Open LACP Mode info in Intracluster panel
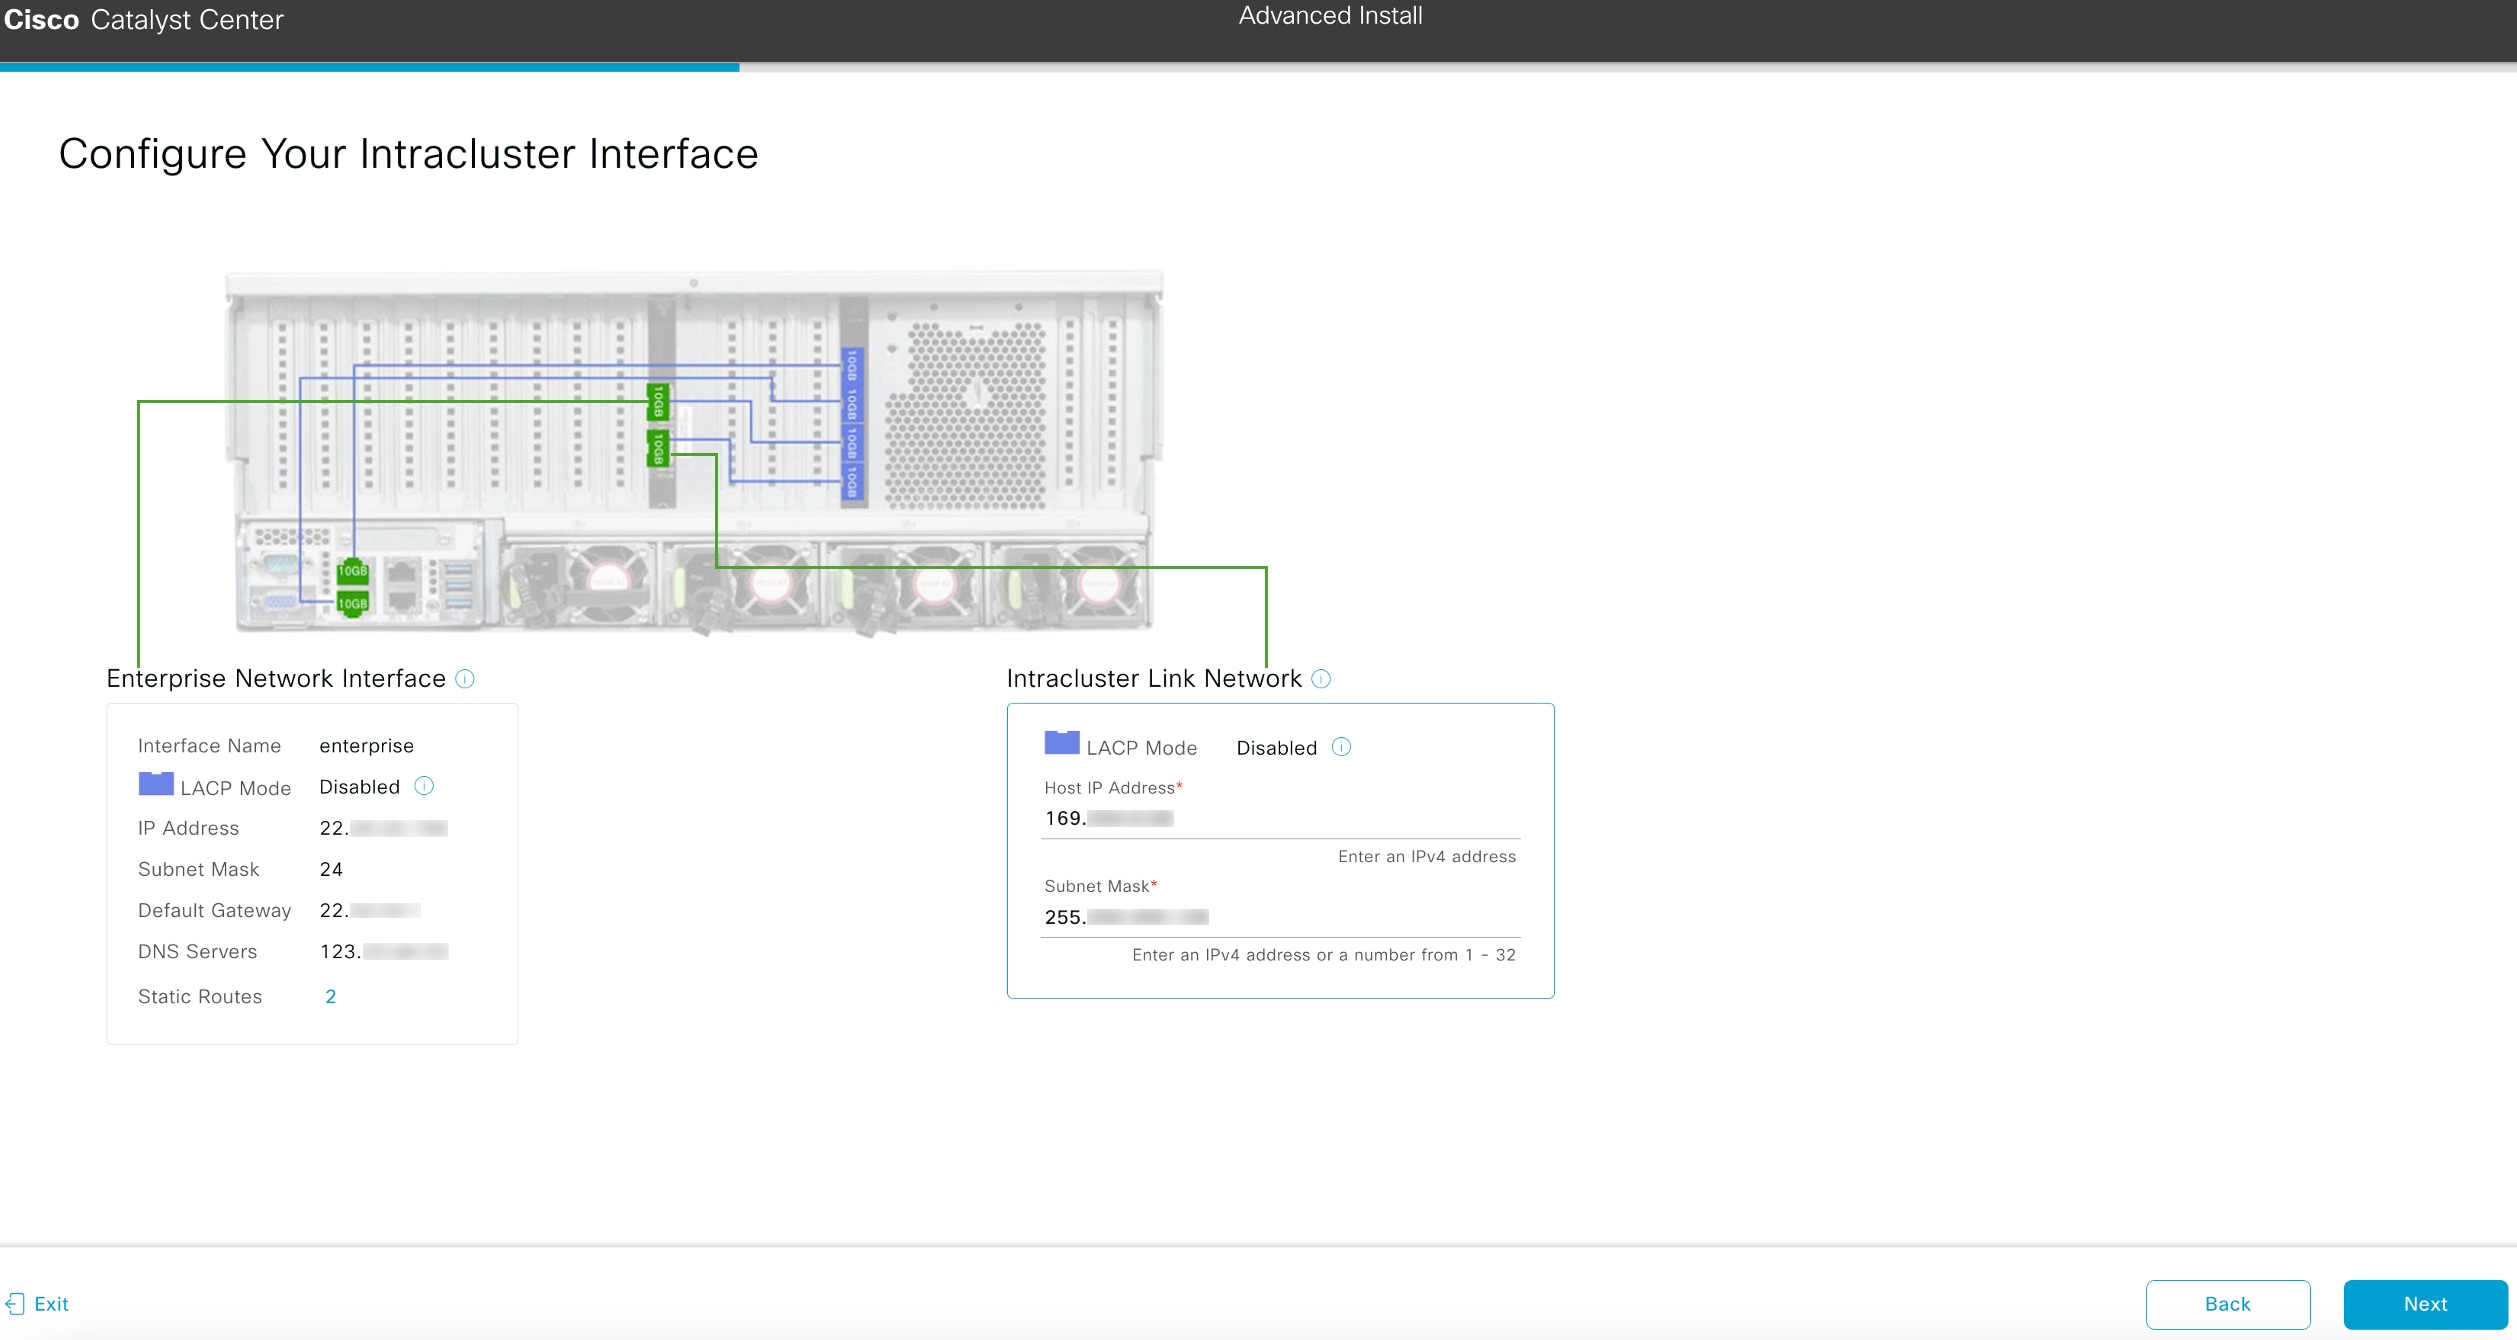The image size is (2517, 1340). click(x=1341, y=747)
